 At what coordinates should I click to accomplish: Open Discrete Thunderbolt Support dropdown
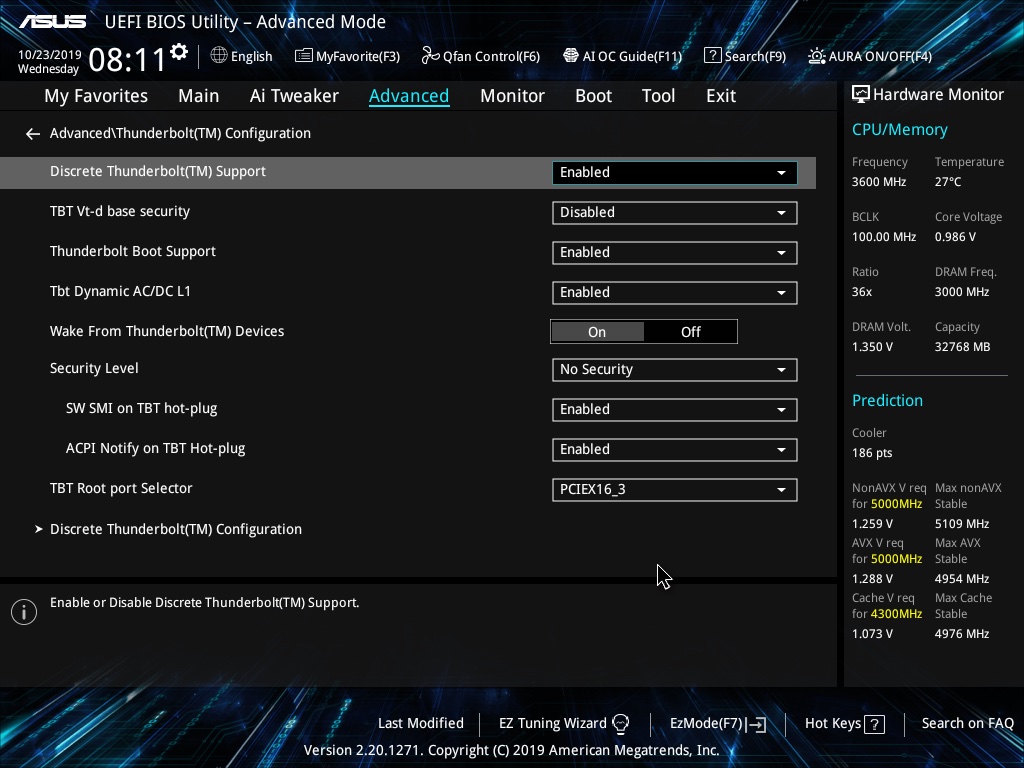pyautogui.click(x=675, y=172)
